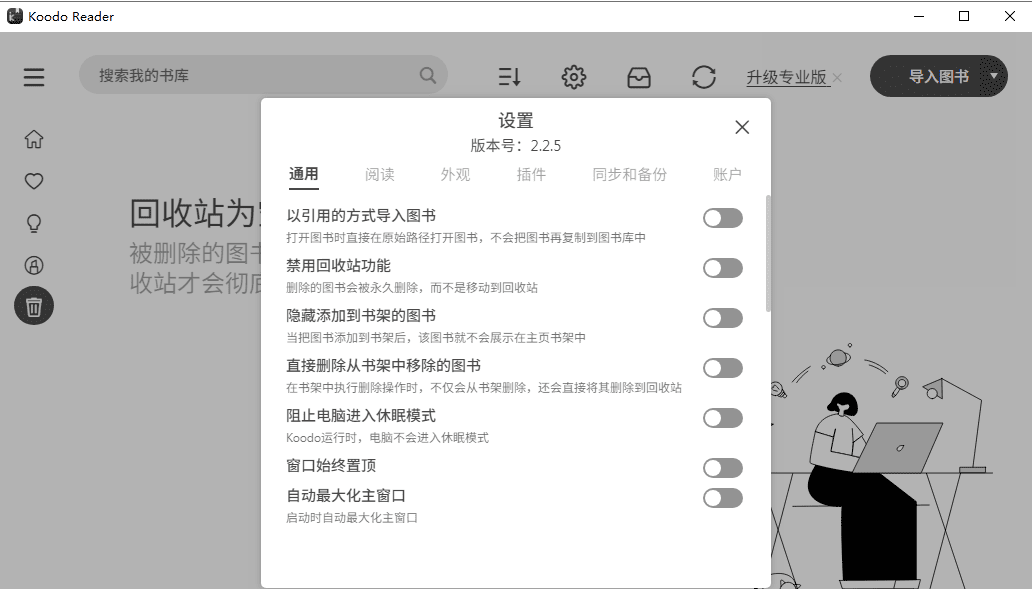Enable 以引用的方式导入图书 toggle
The height and width of the screenshot is (589, 1032).
click(x=722, y=218)
